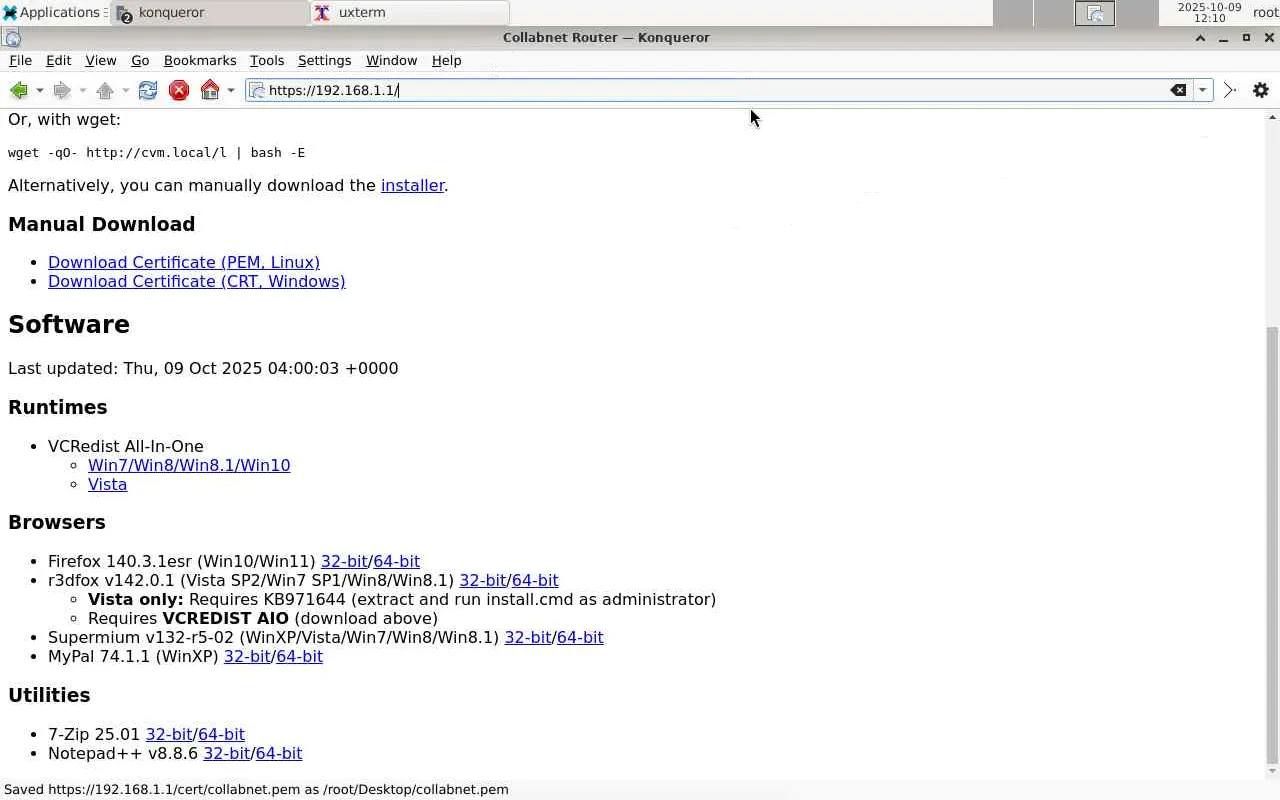Open the Settings menu
The image size is (1280, 800).
(x=324, y=61)
